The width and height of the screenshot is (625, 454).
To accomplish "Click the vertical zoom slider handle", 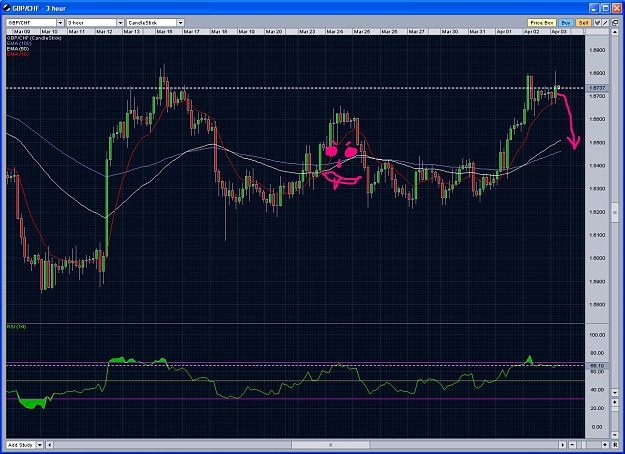I will (x=615, y=409).
